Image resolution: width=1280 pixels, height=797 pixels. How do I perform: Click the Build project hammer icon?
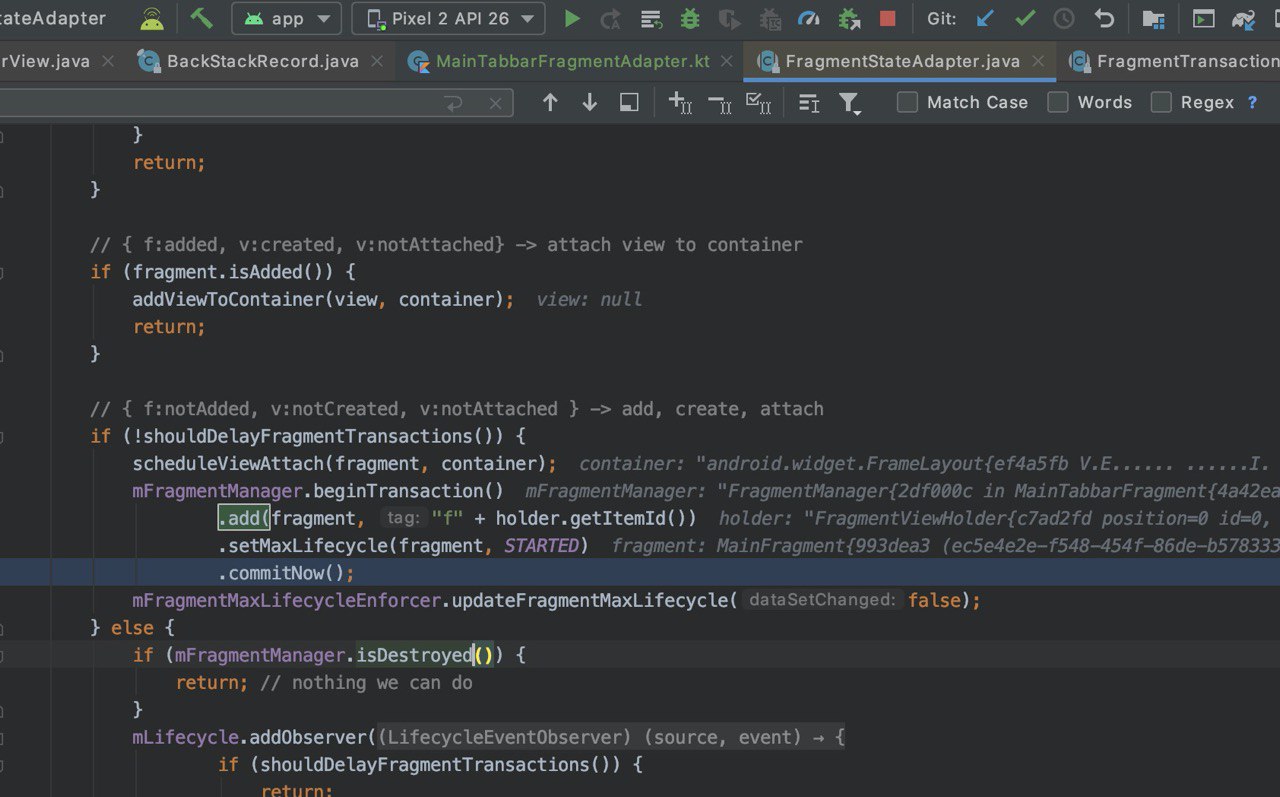(201, 19)
